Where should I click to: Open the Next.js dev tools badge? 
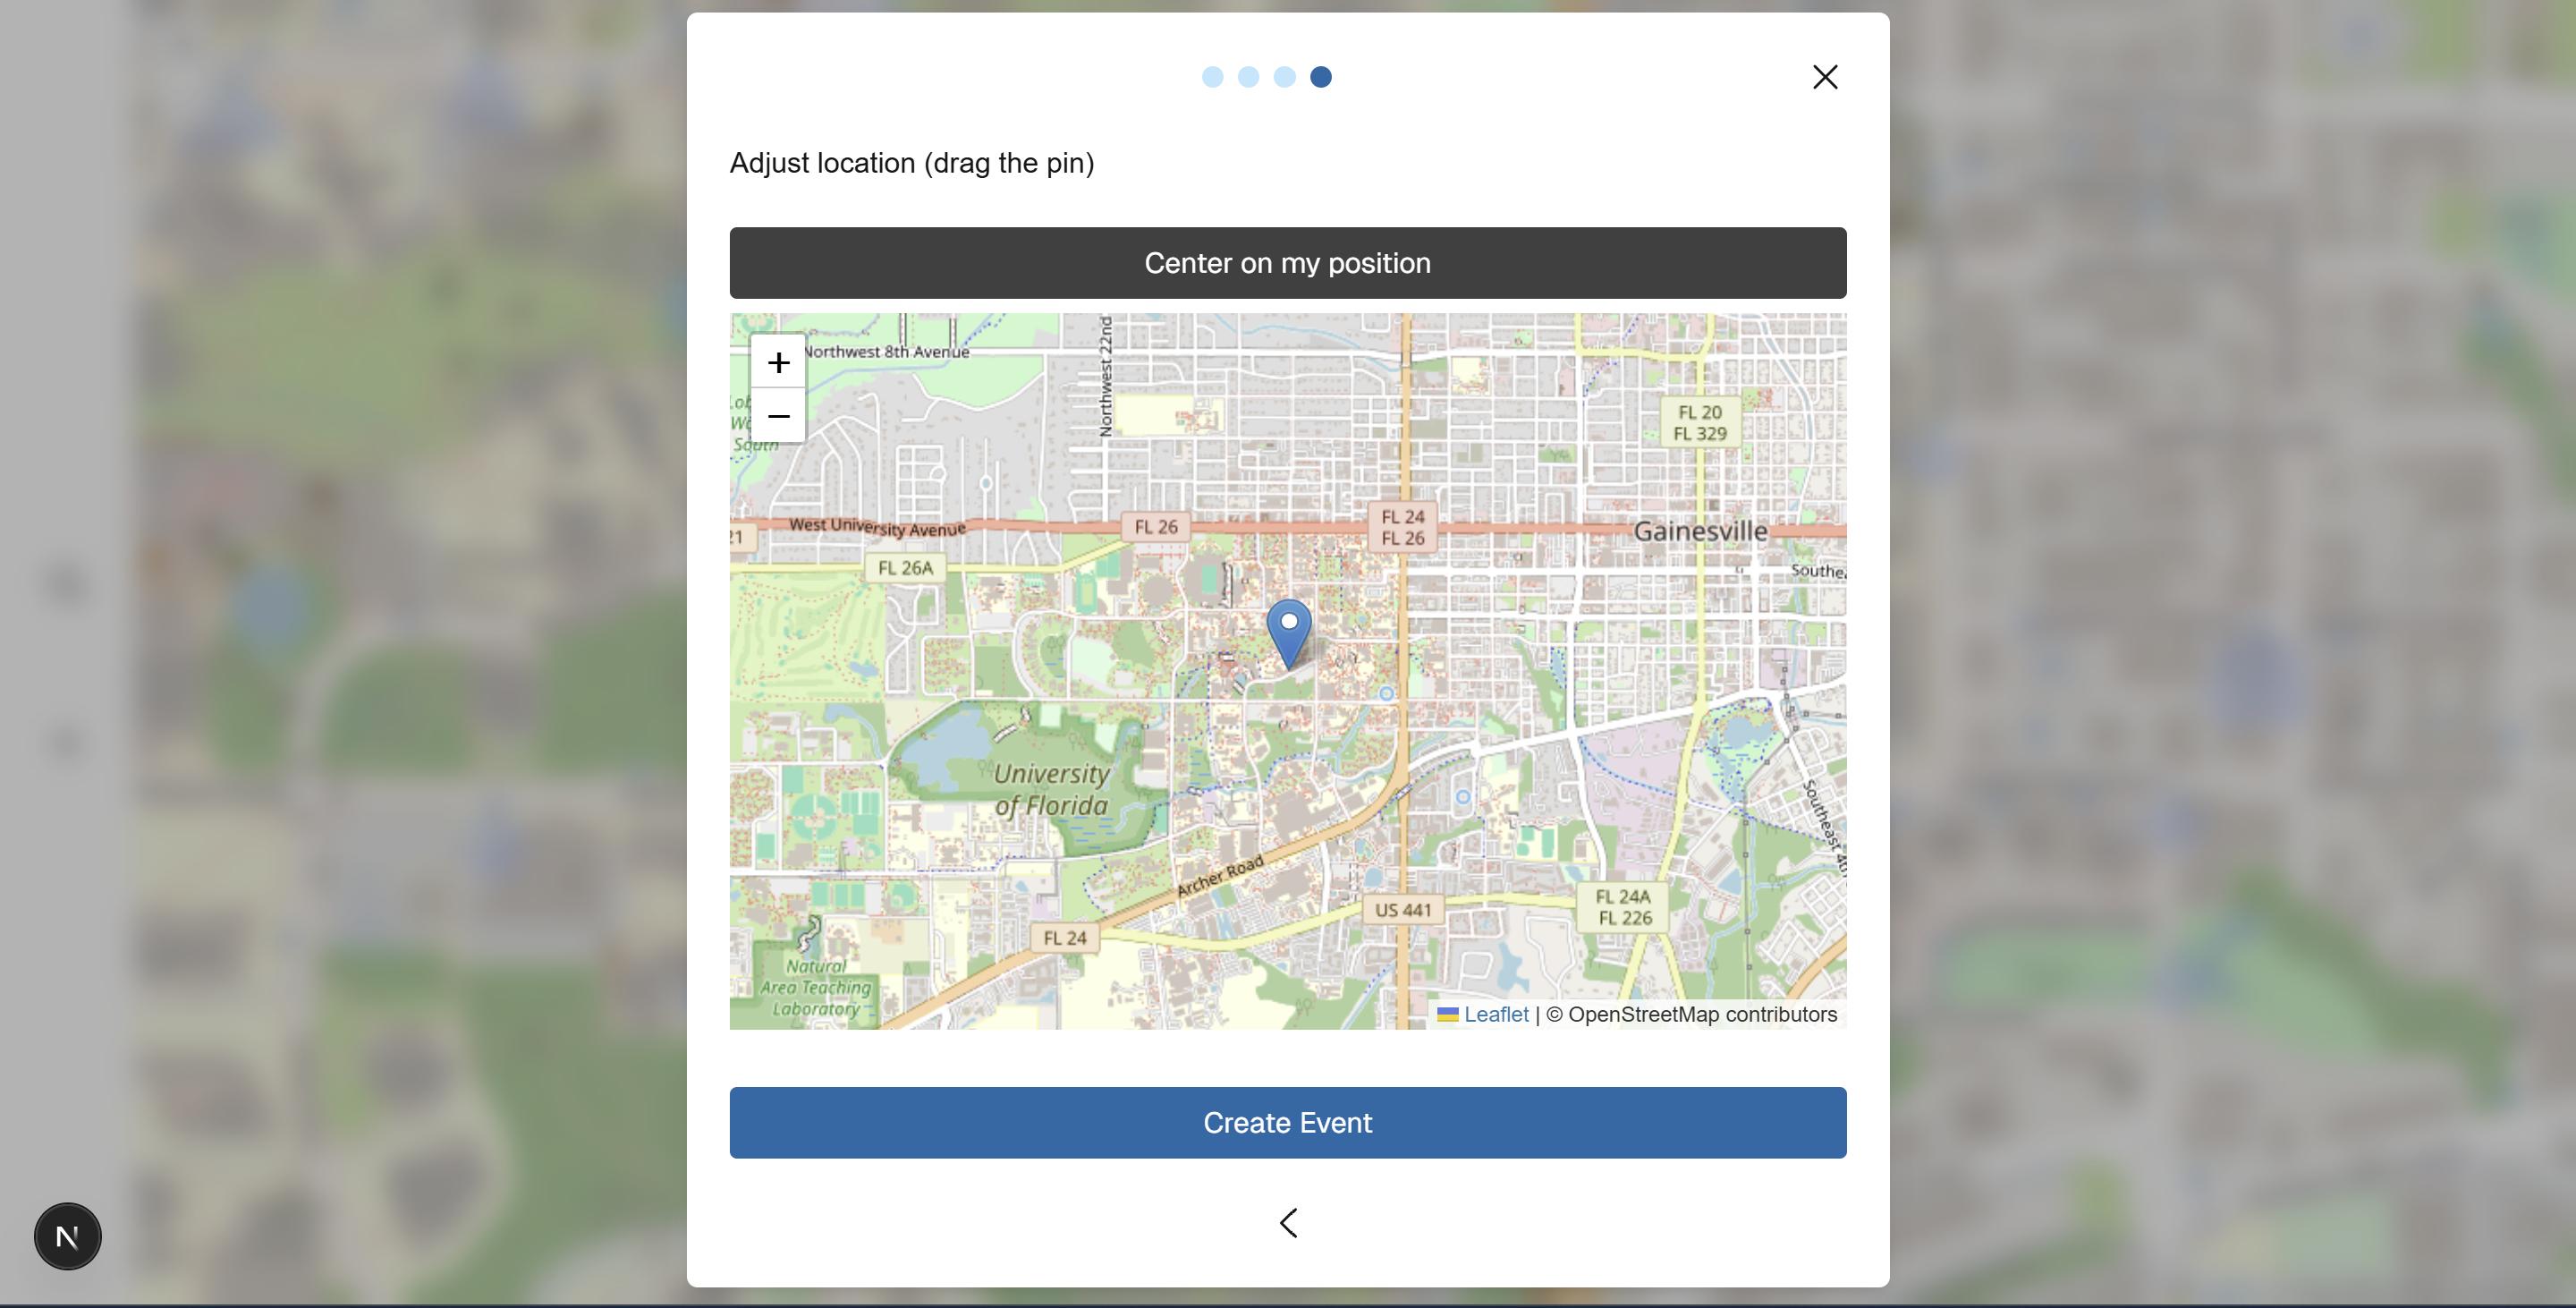click(68, 1236)
